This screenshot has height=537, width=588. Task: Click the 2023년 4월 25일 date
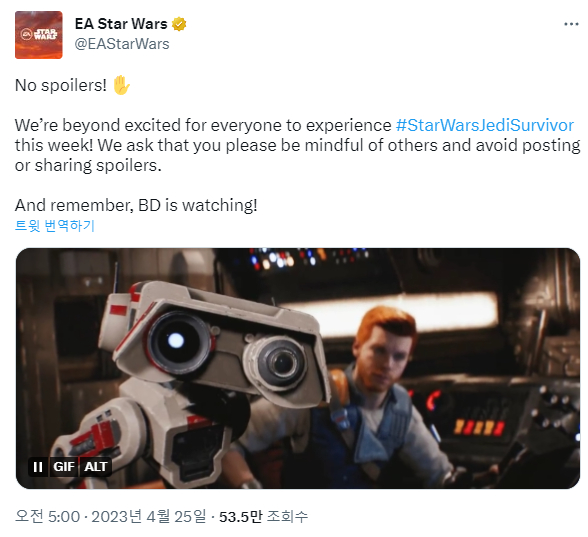[x=149, y=517]
